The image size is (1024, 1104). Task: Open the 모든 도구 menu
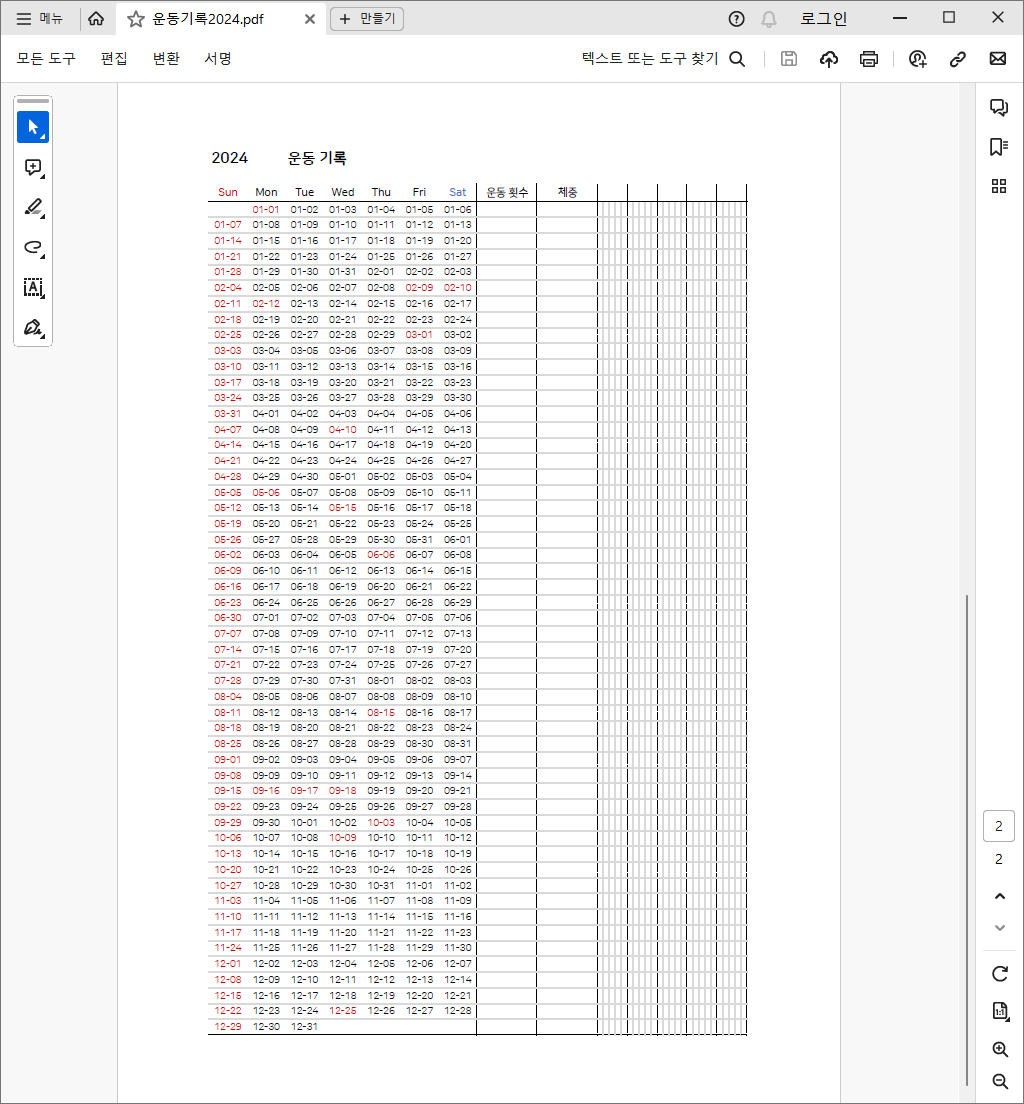coord(46,59)
